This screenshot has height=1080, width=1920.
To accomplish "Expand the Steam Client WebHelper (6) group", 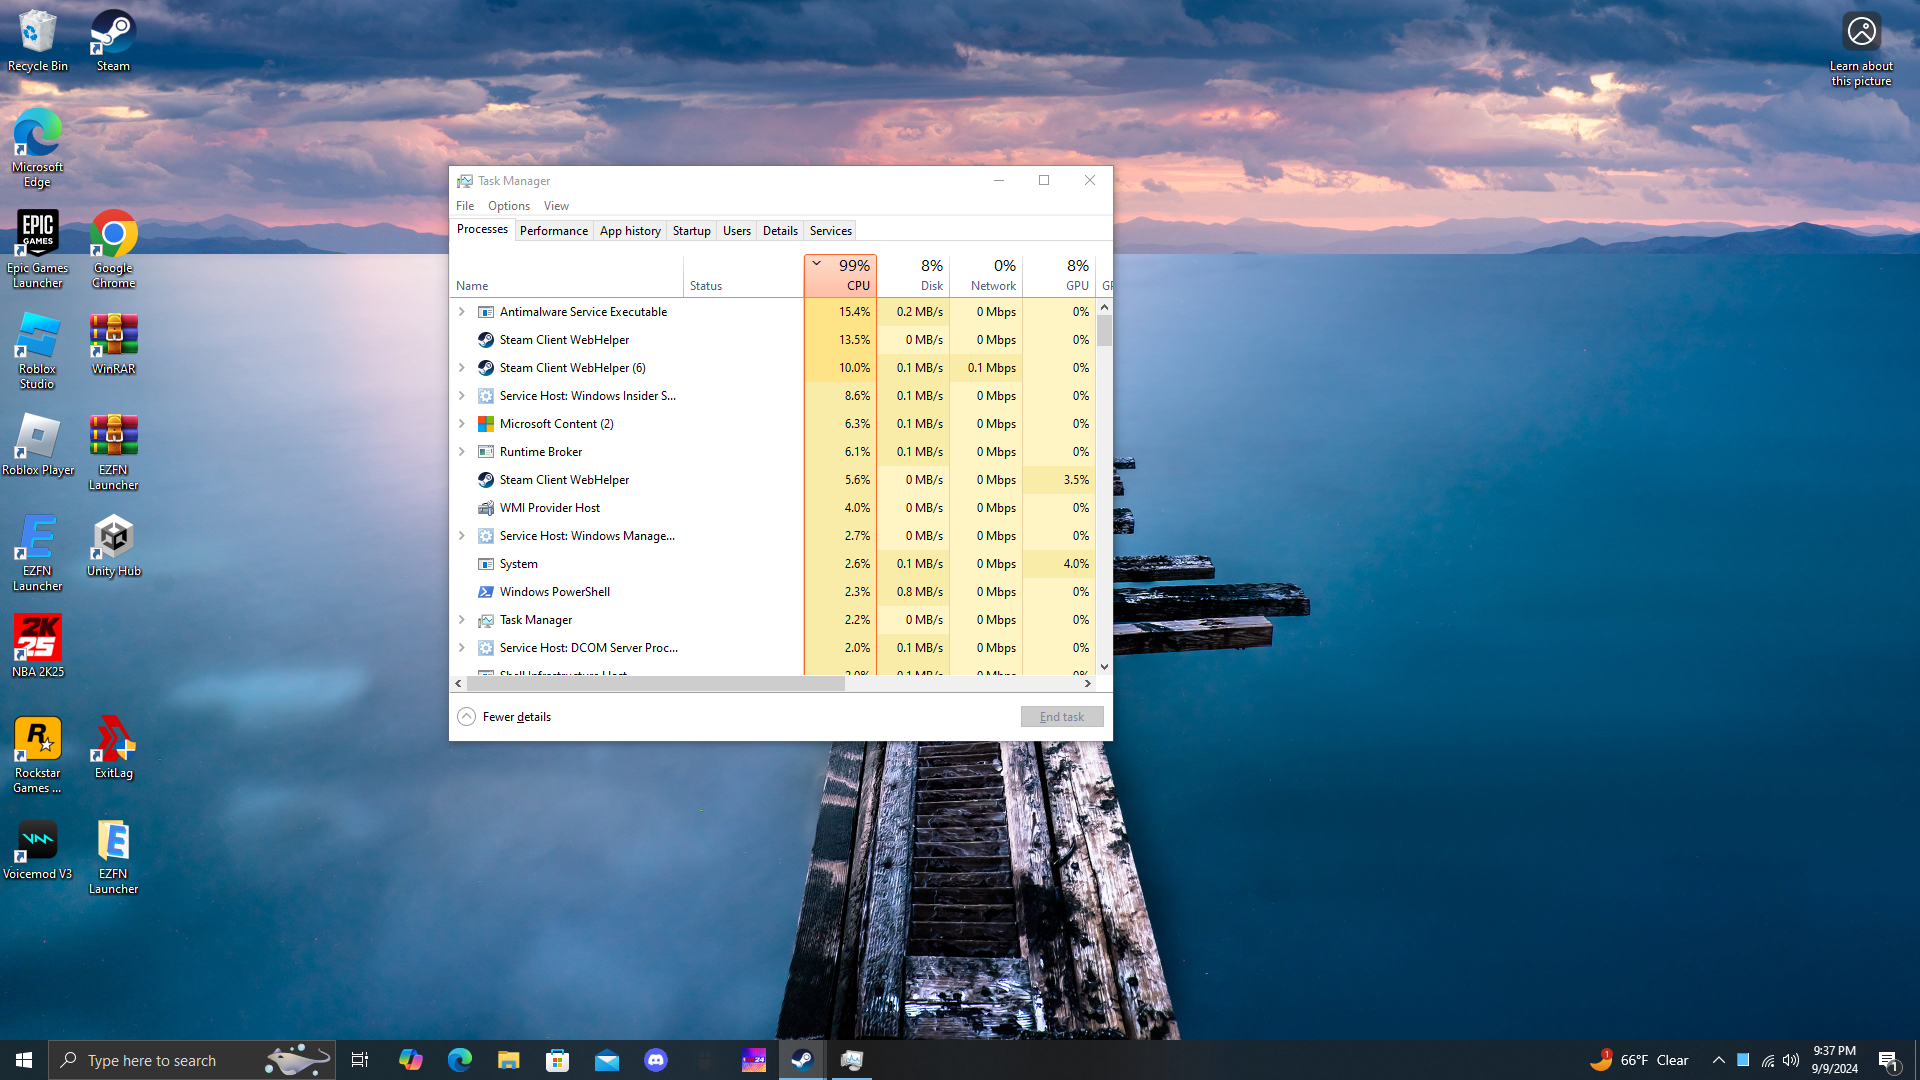I will (x=462, y=368).
